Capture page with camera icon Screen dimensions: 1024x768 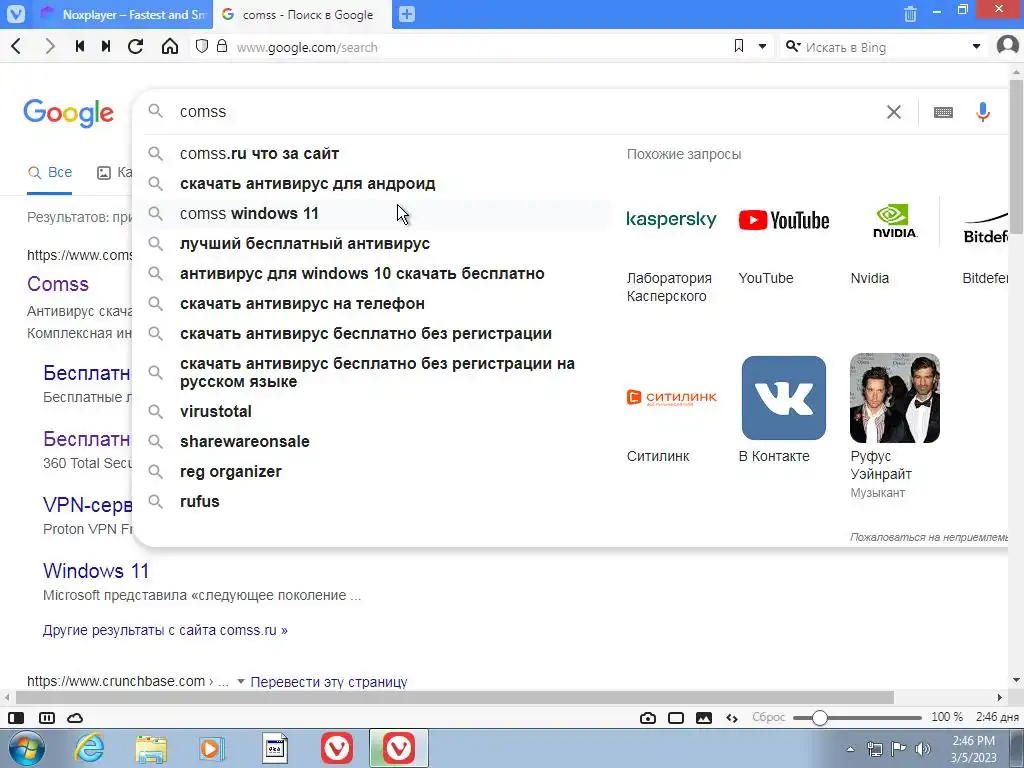pos(648,718)
